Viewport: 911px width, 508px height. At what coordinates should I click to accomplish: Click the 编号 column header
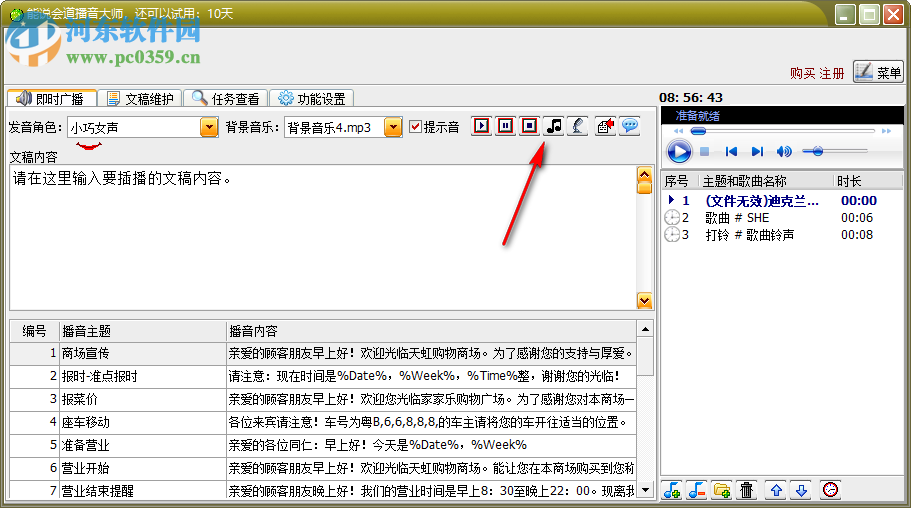[34, 331]
